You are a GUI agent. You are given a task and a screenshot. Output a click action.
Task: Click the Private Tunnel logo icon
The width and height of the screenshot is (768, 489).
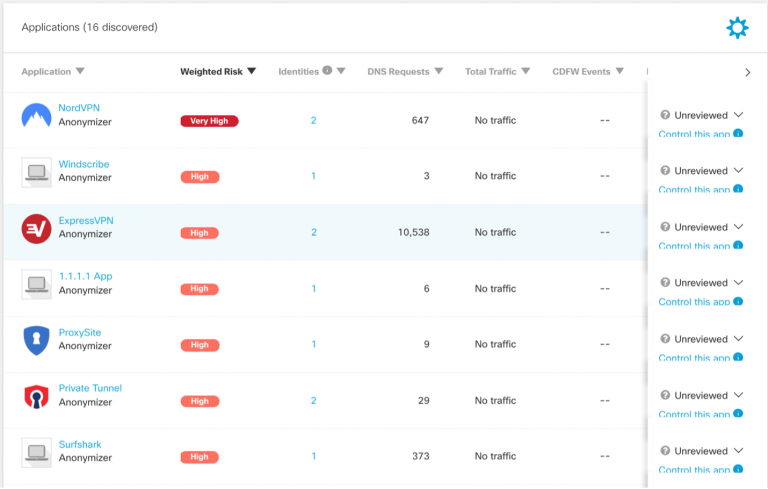[36, 397]
